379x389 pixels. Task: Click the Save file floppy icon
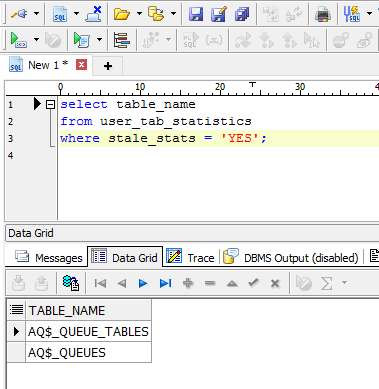[196, 14]
